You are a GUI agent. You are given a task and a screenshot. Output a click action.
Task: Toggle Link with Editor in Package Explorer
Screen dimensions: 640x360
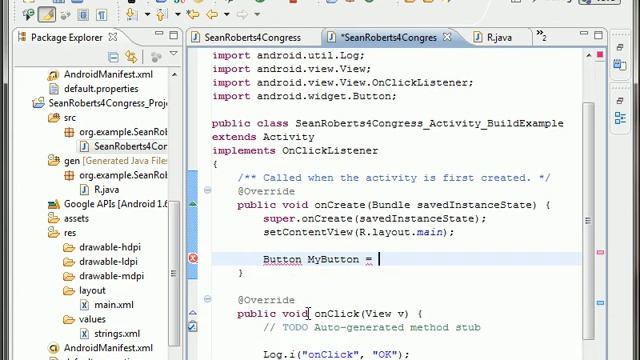point(131,57)
